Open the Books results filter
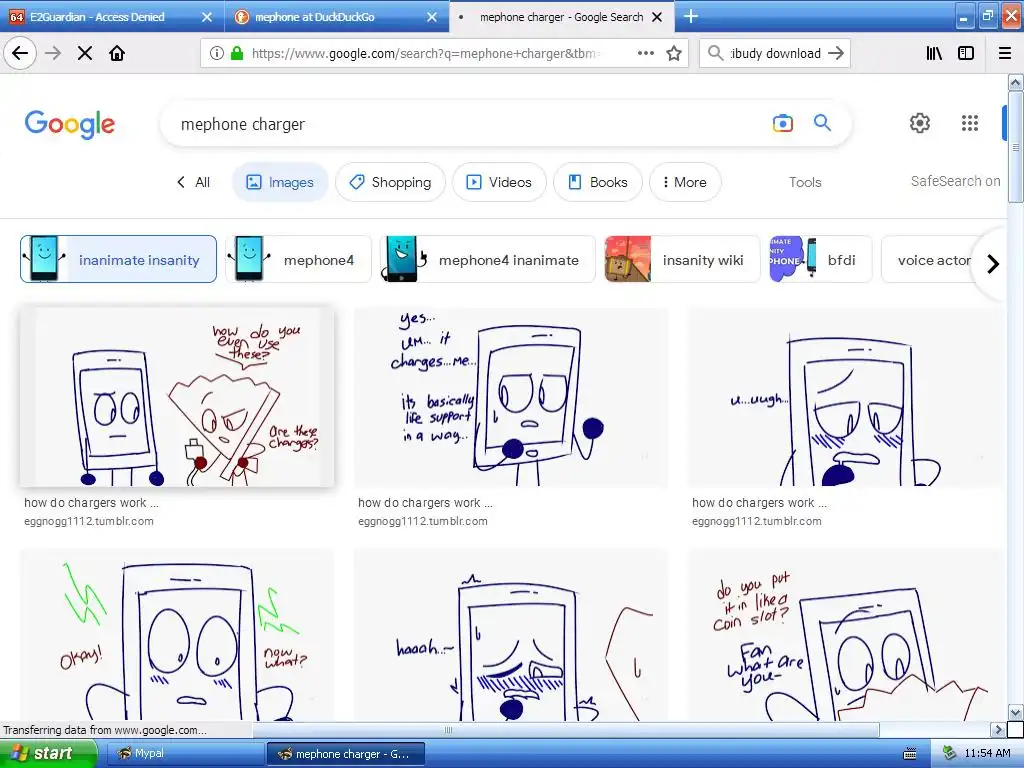This screenshot has height=768, width=1024. tap(598, 182)
